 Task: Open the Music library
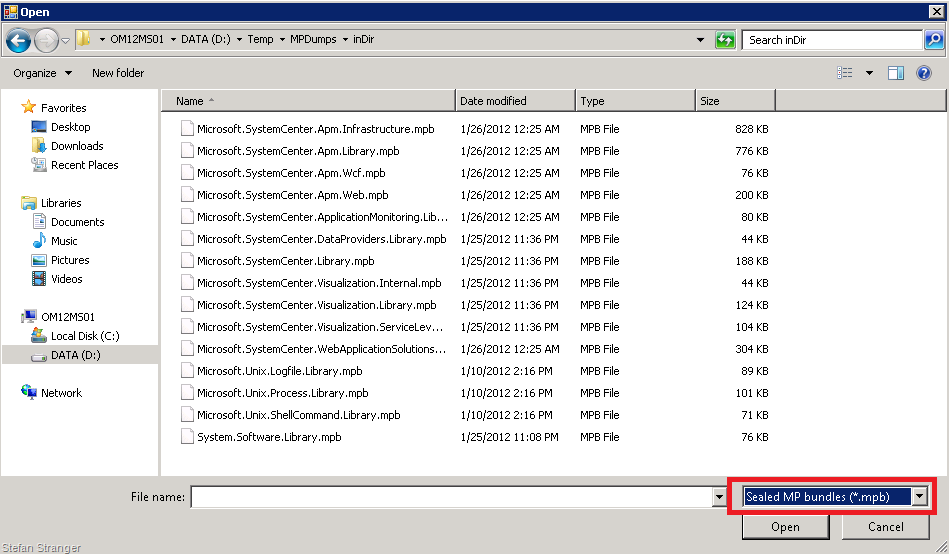(x=64, y=241)
